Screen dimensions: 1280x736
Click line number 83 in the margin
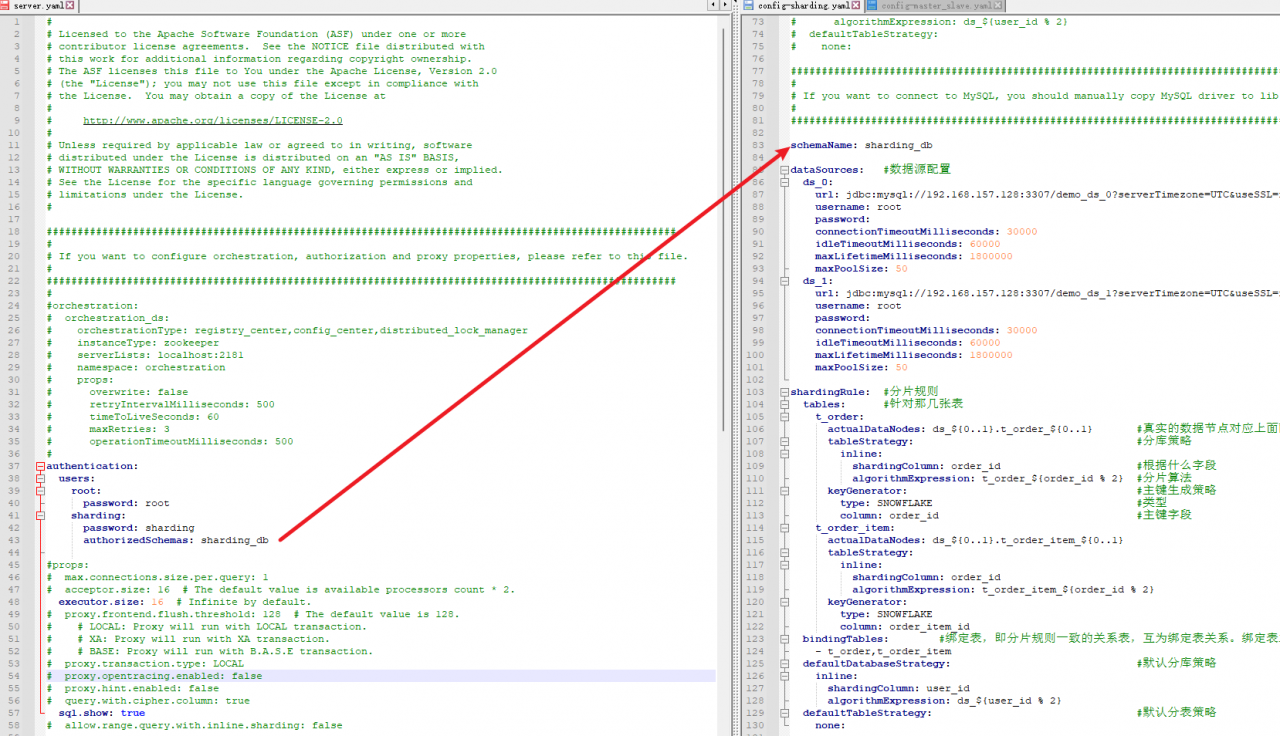pyautogui.click(x=757, y=145)
